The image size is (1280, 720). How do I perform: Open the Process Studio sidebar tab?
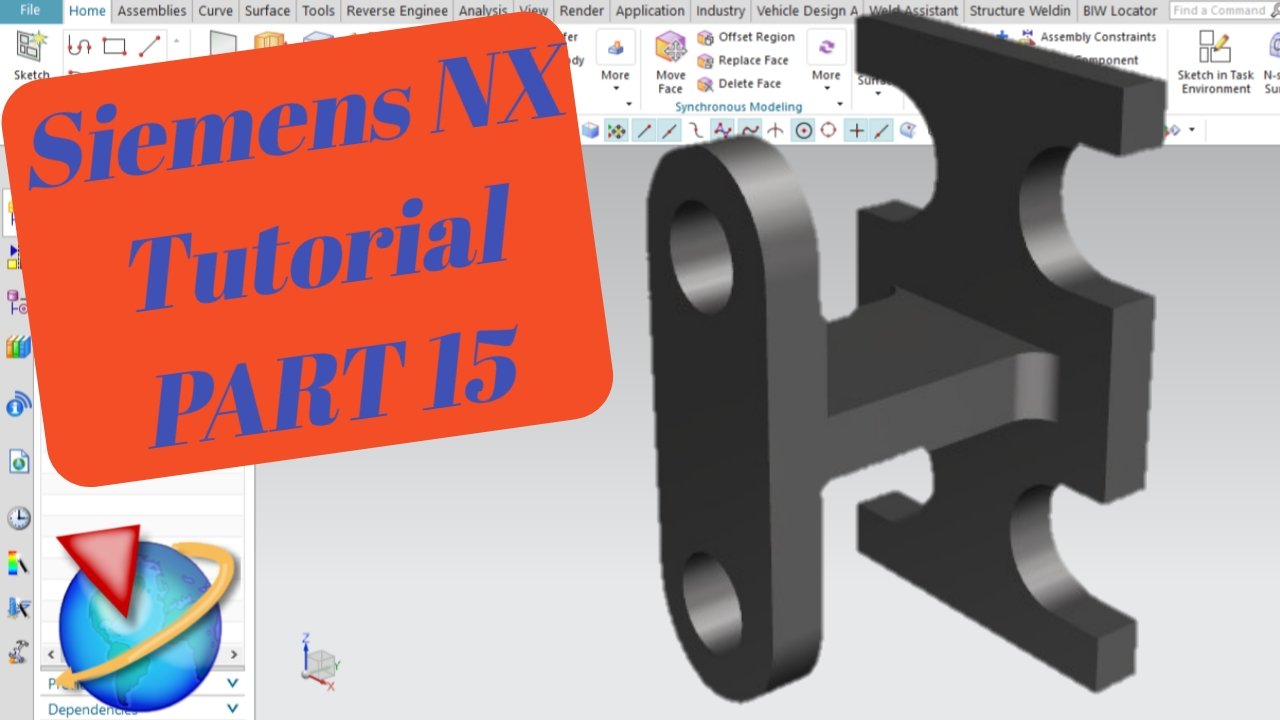pyautogui.click(x=18, y=607)
